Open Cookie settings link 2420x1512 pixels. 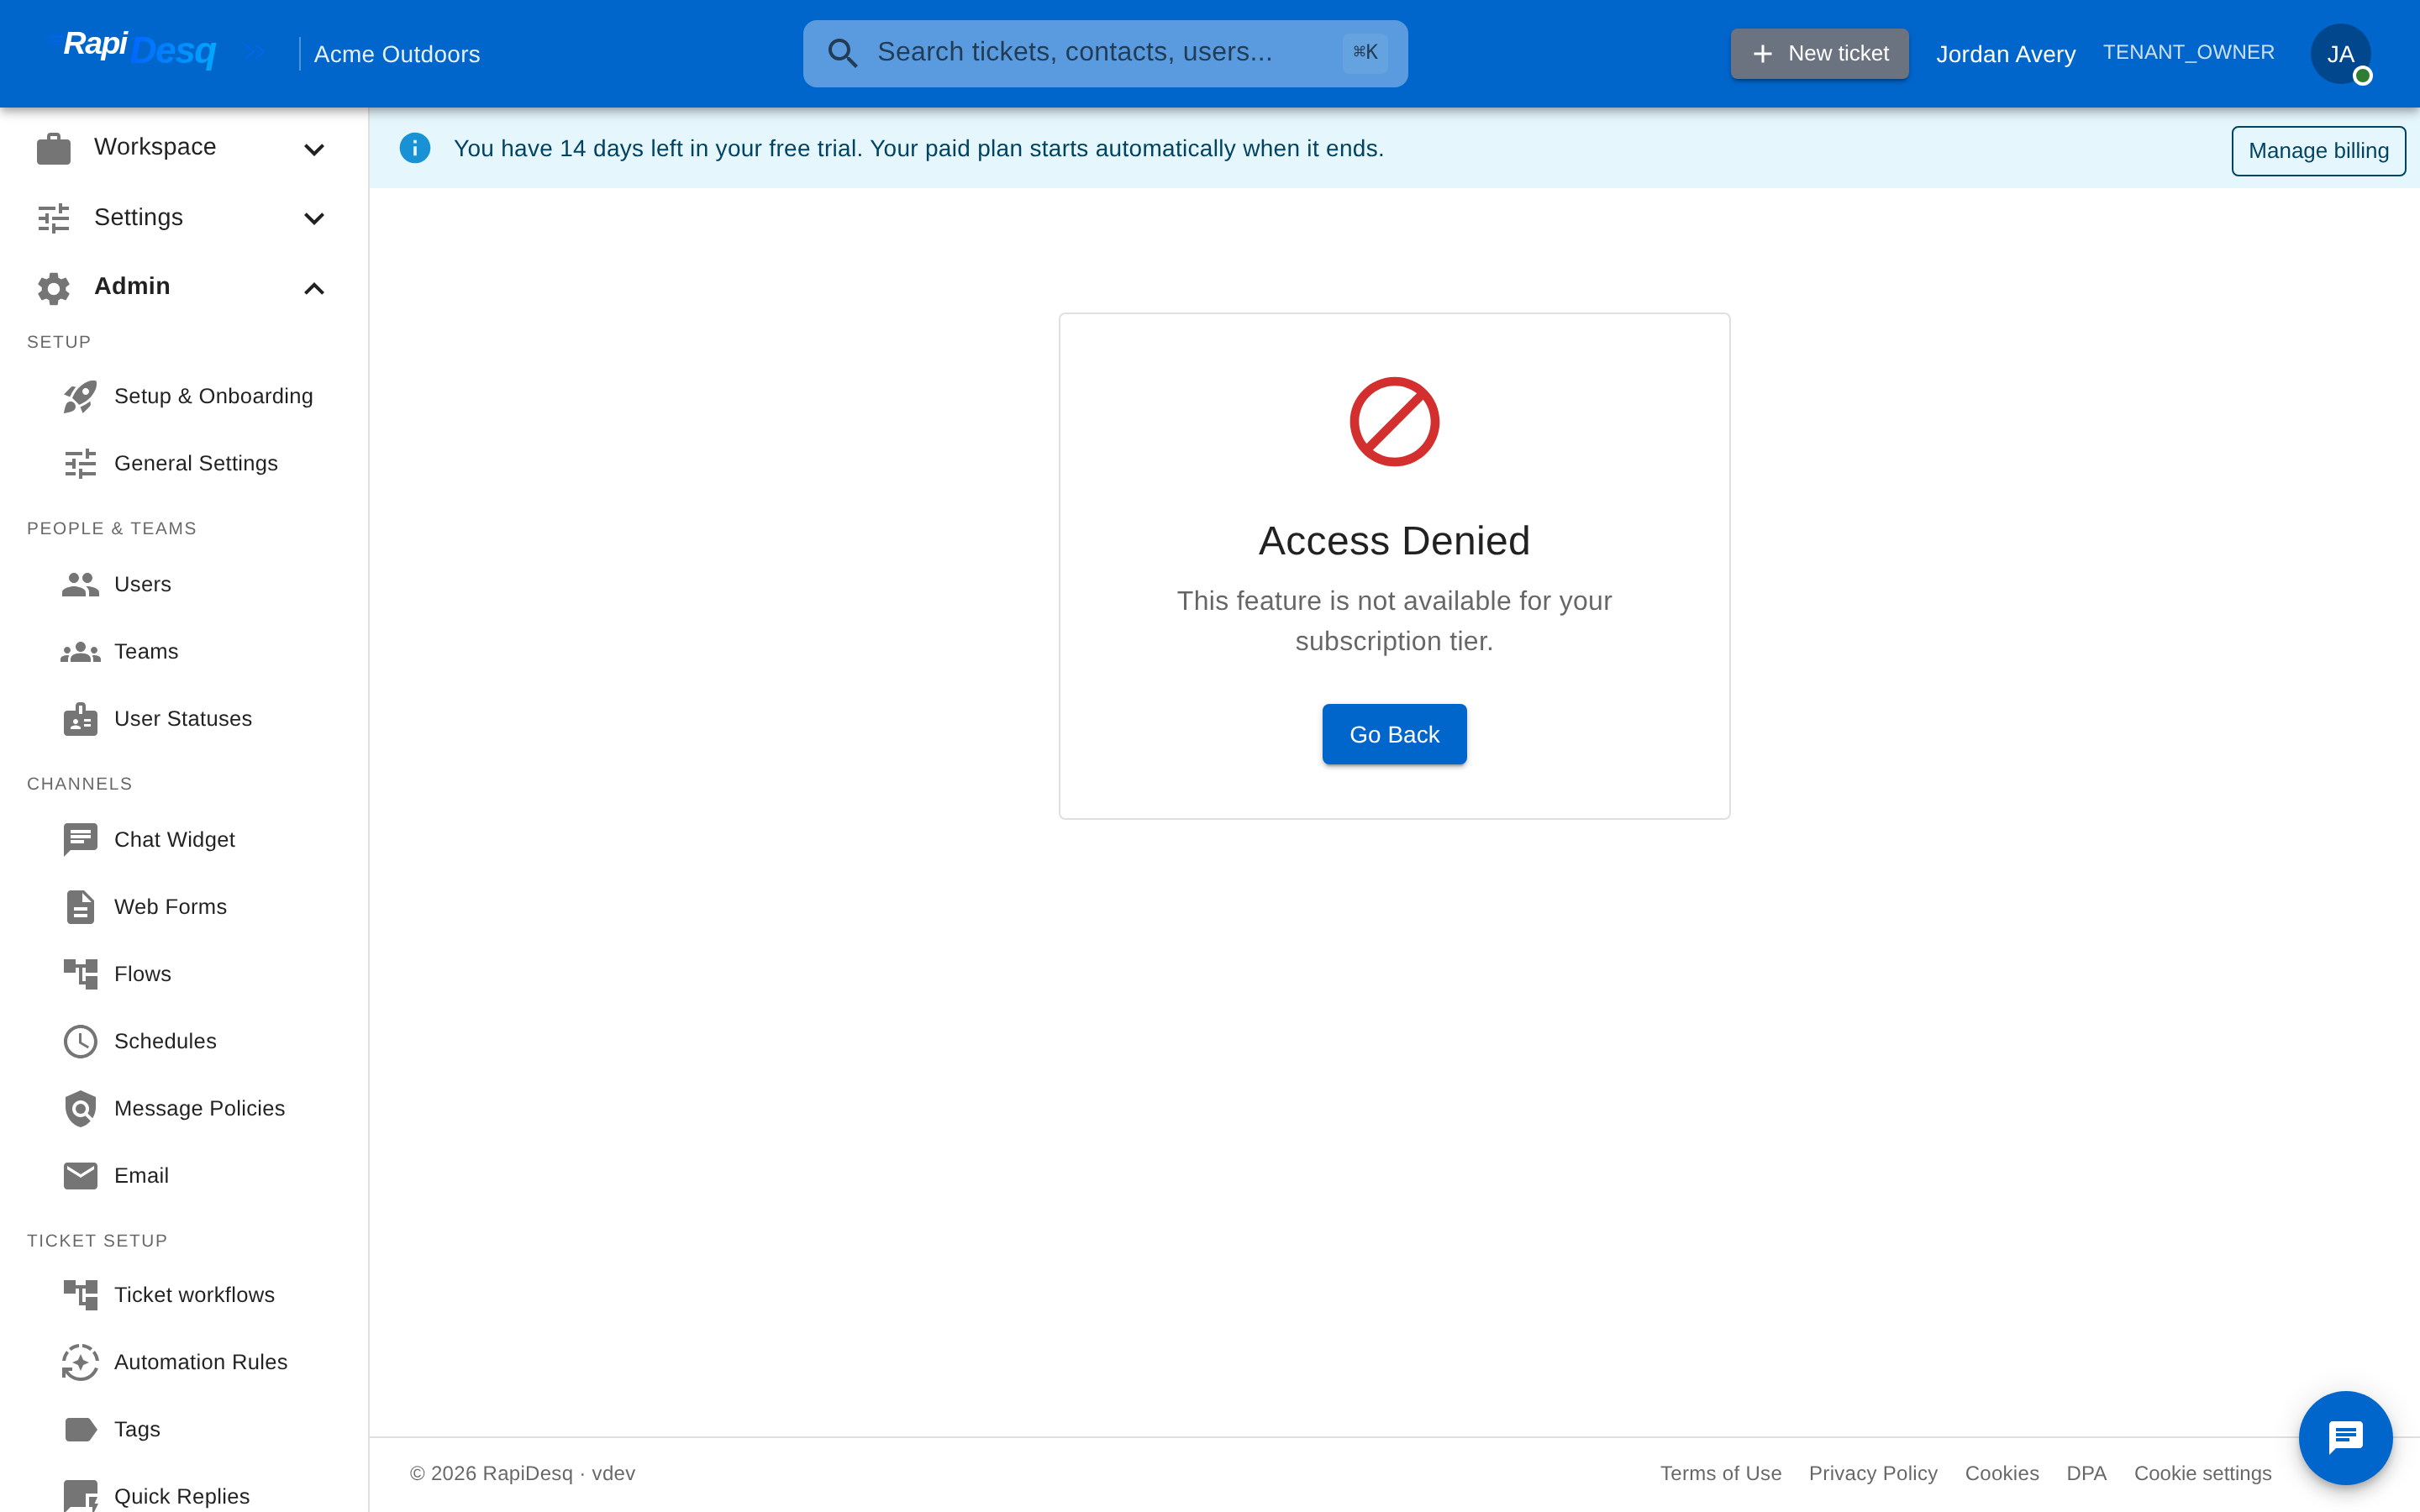(x=2202, y=1473)
